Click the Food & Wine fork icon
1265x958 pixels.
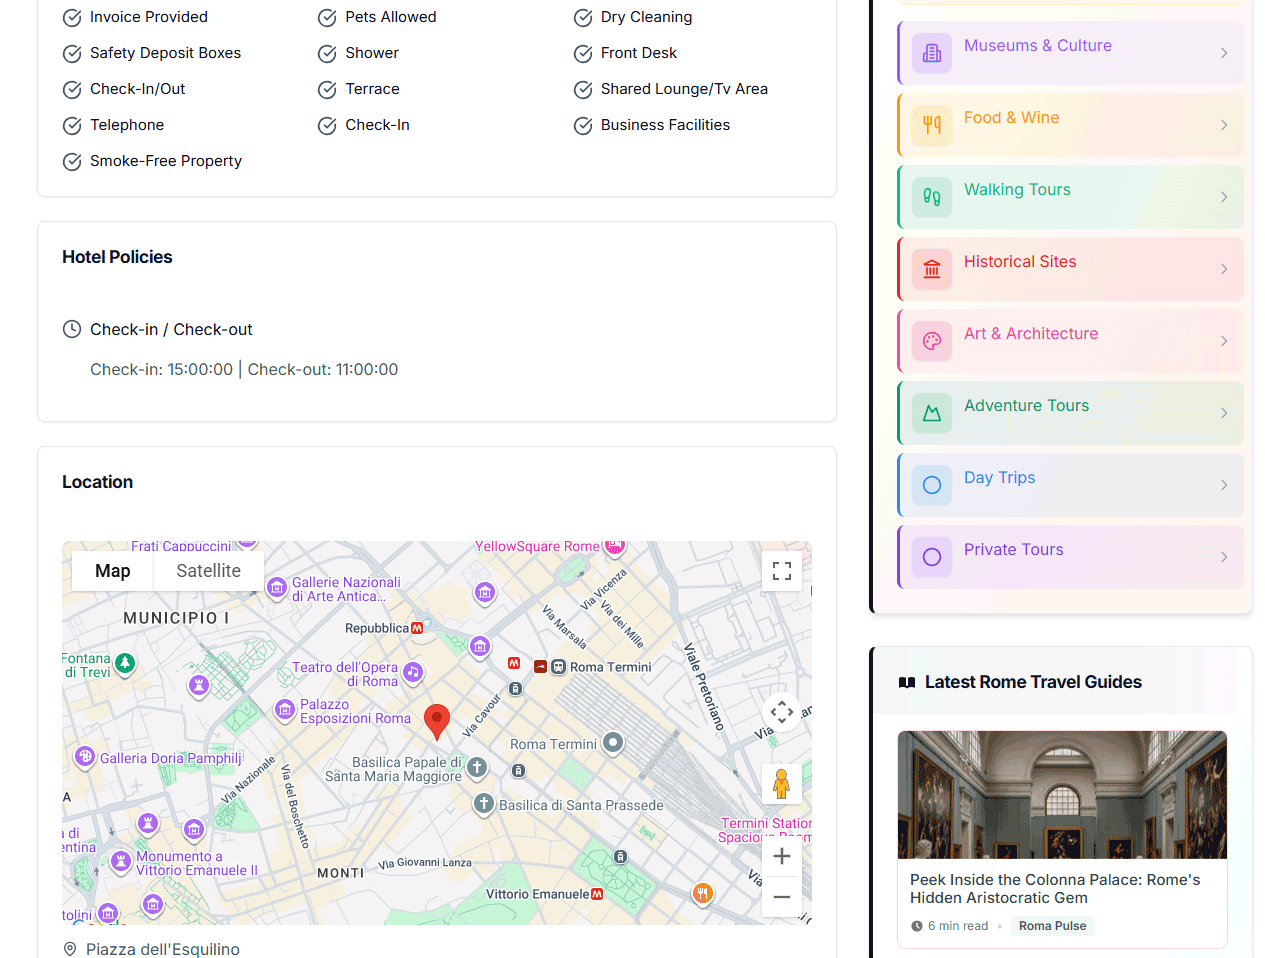(x=932, y=125)
